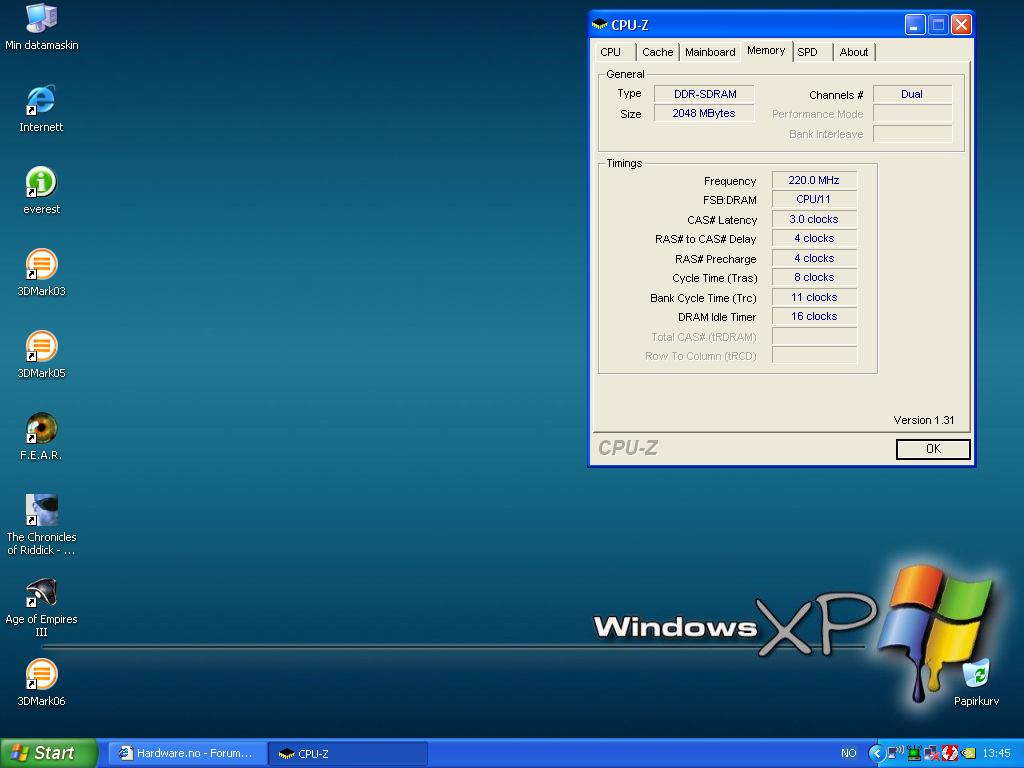Switch to the Cache tab

coord(657,52)
